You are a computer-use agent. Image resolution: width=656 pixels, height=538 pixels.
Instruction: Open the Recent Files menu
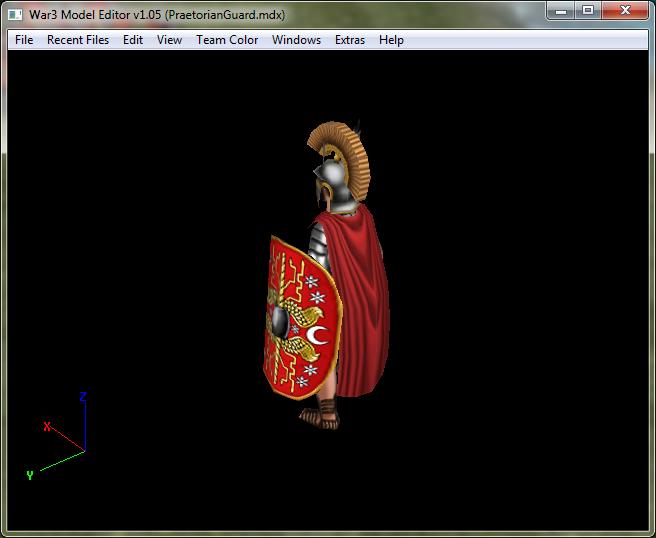(x=78, y=40)
